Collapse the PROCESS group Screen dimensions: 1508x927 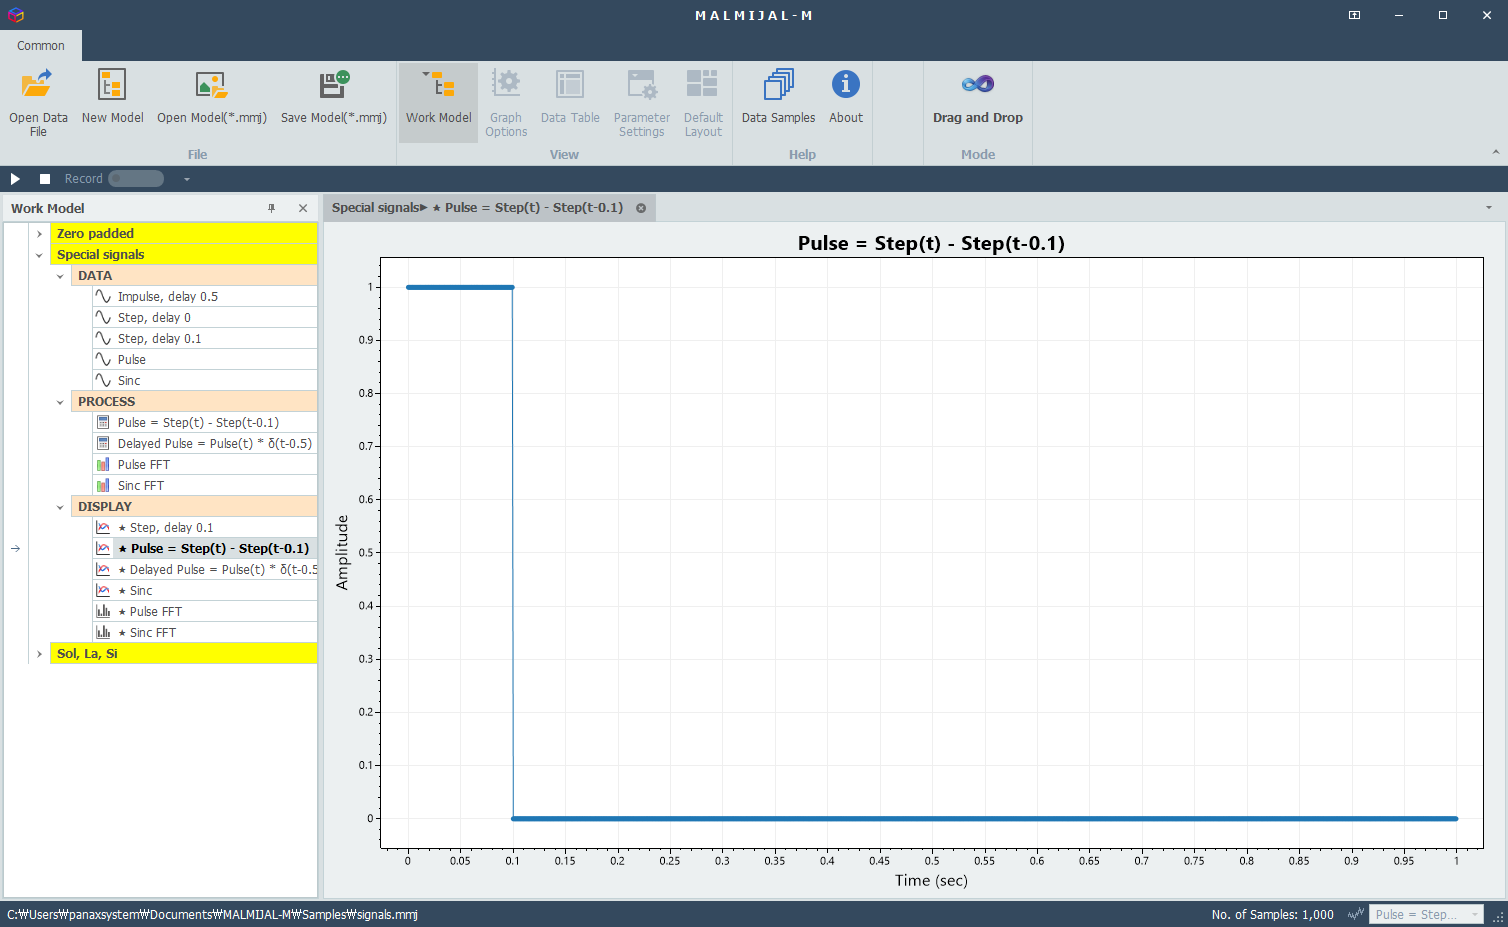click(x=60, y=402)
